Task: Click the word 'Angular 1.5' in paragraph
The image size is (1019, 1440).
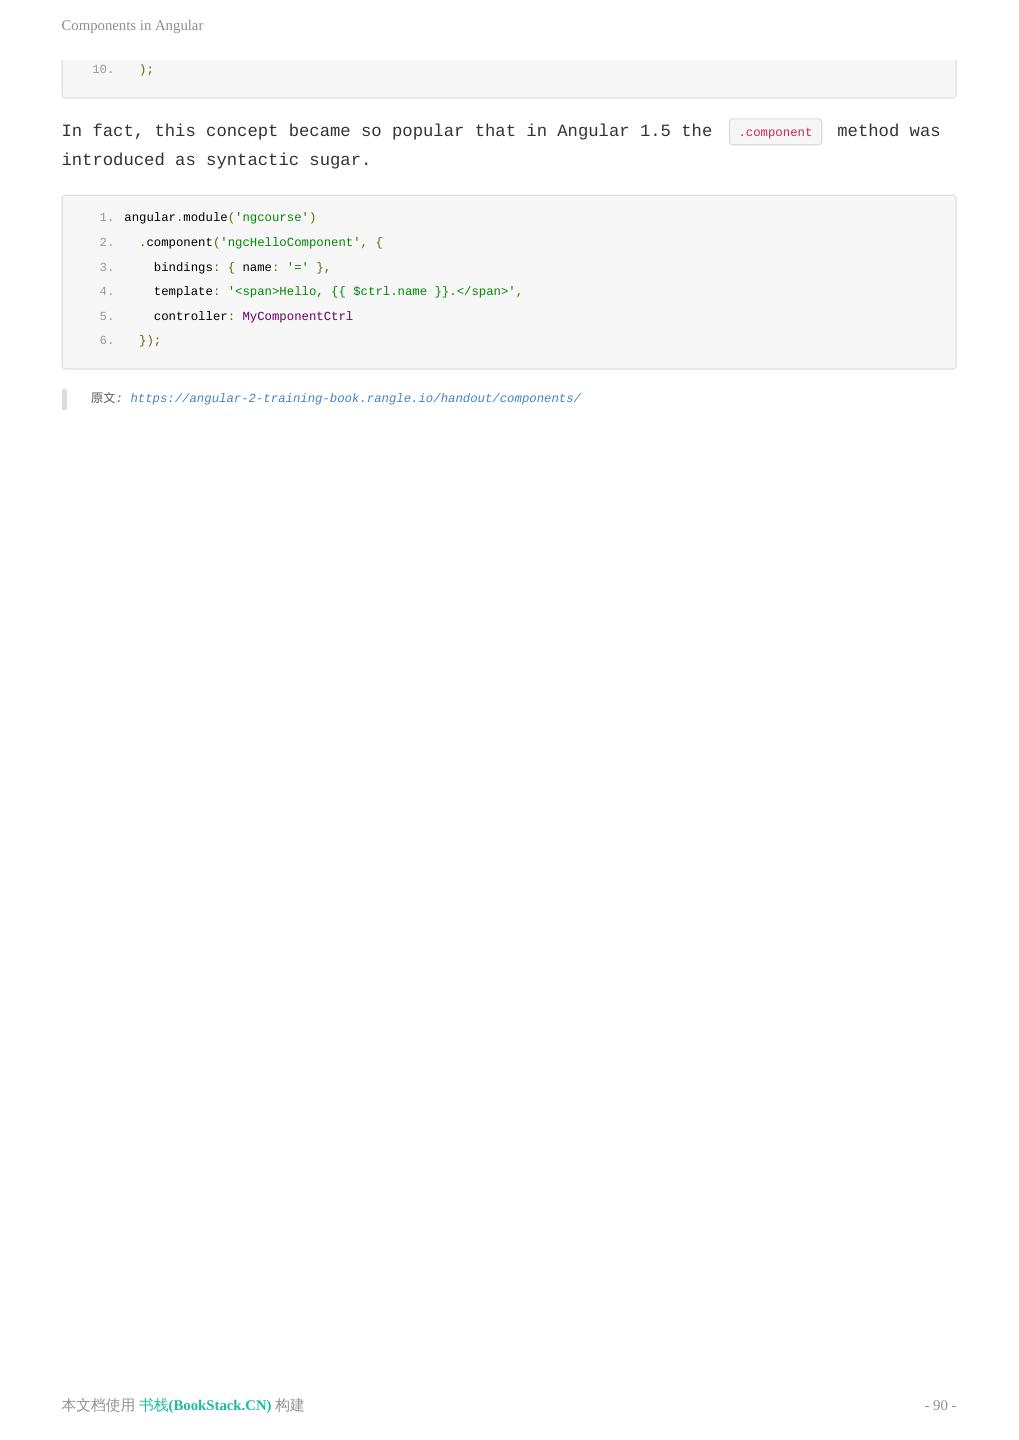Action: tap(614, 131)
